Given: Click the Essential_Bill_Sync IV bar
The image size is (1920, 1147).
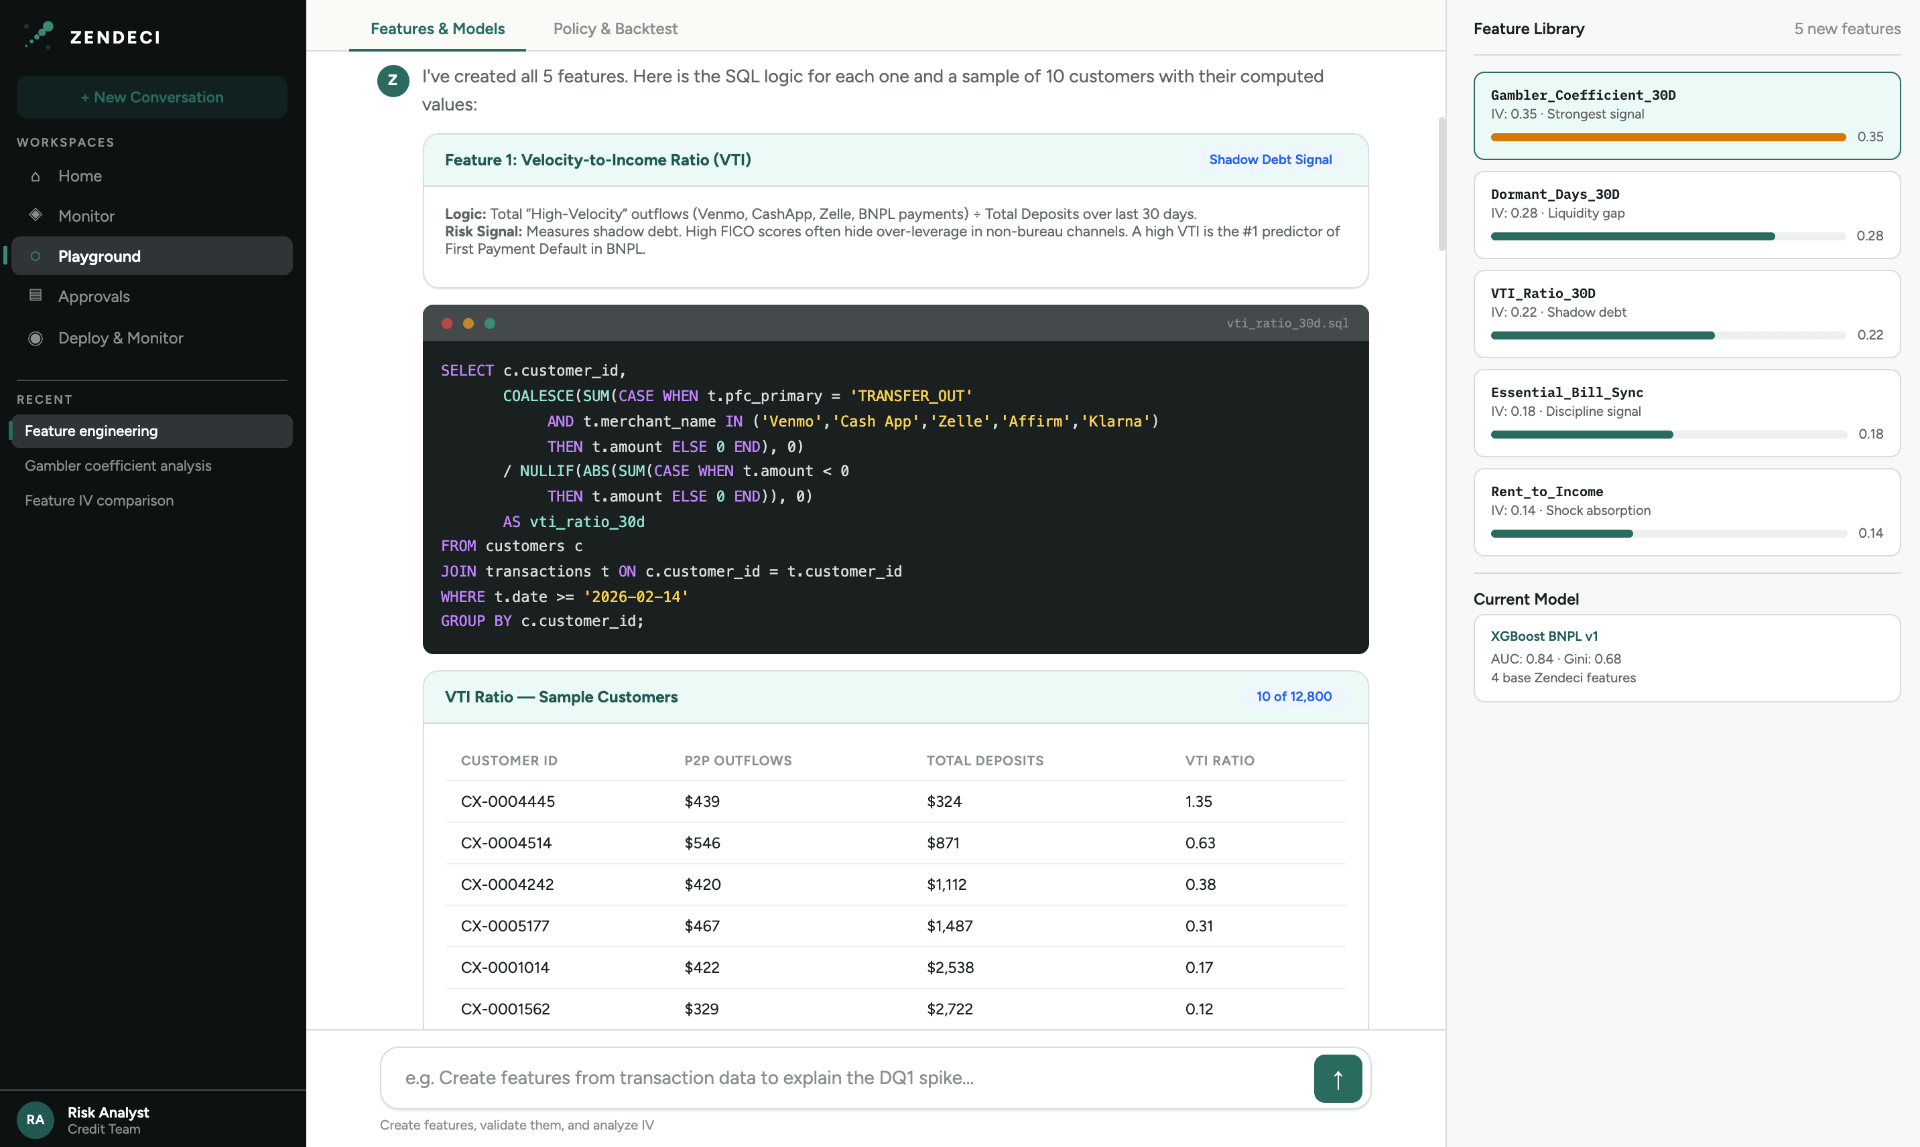Looking at the screenshot, I should (x=1668, y=434).
